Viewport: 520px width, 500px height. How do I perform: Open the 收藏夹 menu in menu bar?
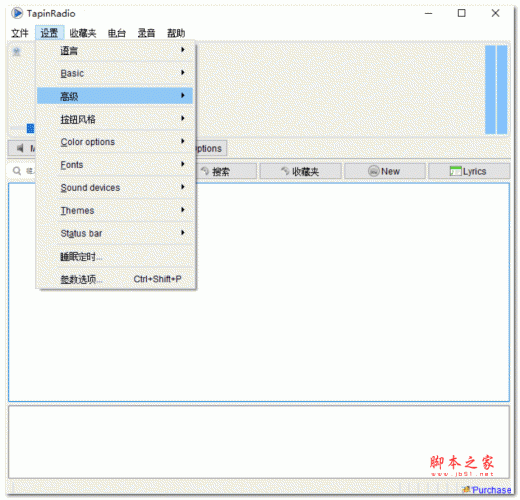pyautogui.click(x=83, y=33)
